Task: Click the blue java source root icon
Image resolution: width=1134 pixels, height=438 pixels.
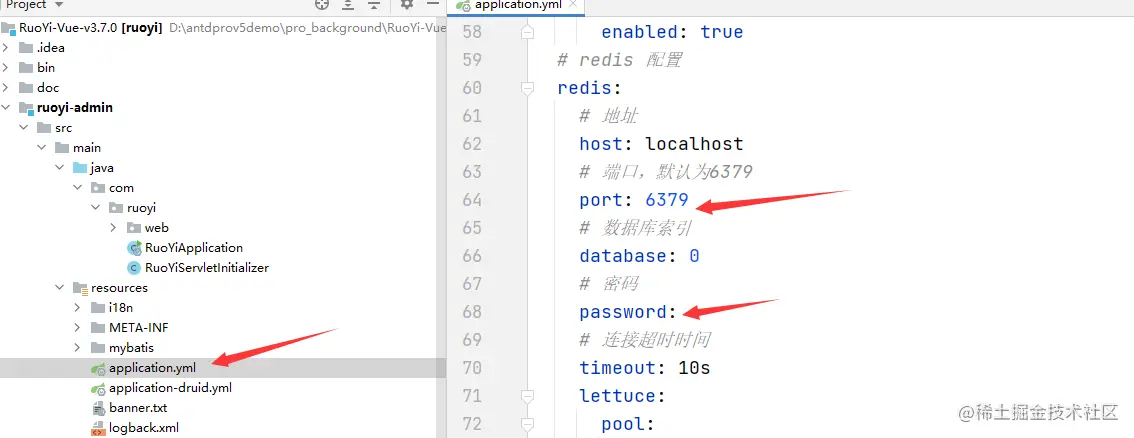Action: pyautogui.click(x=80, y=168)
